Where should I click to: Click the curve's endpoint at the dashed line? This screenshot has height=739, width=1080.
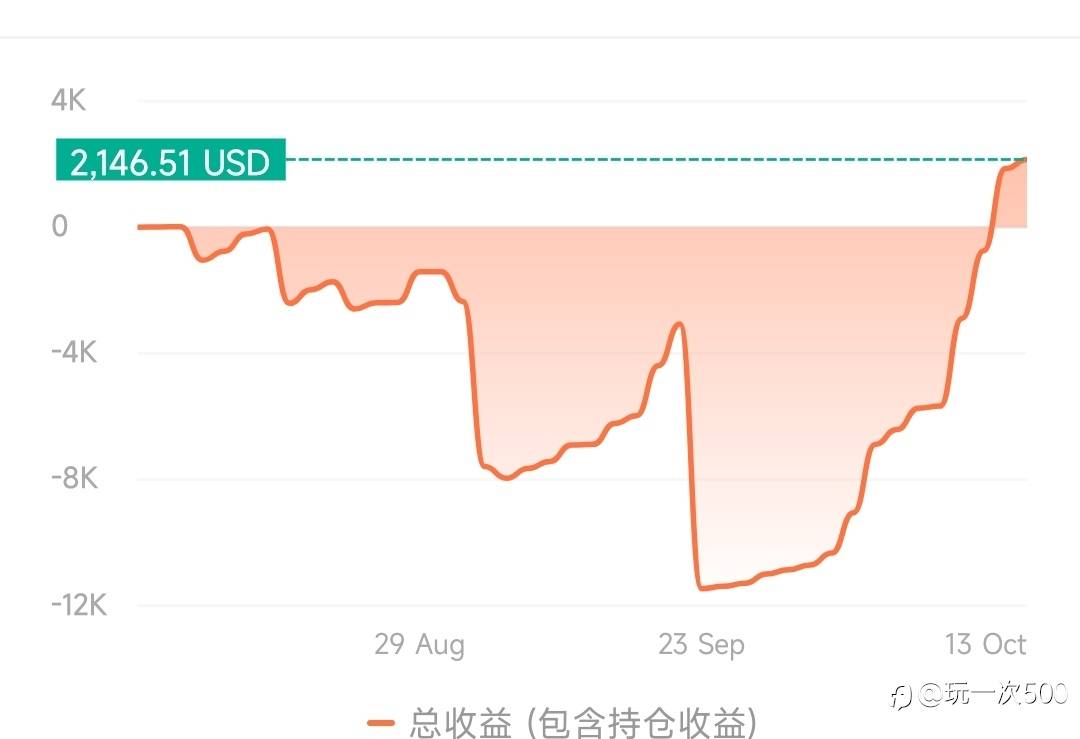click(1025, 160)
